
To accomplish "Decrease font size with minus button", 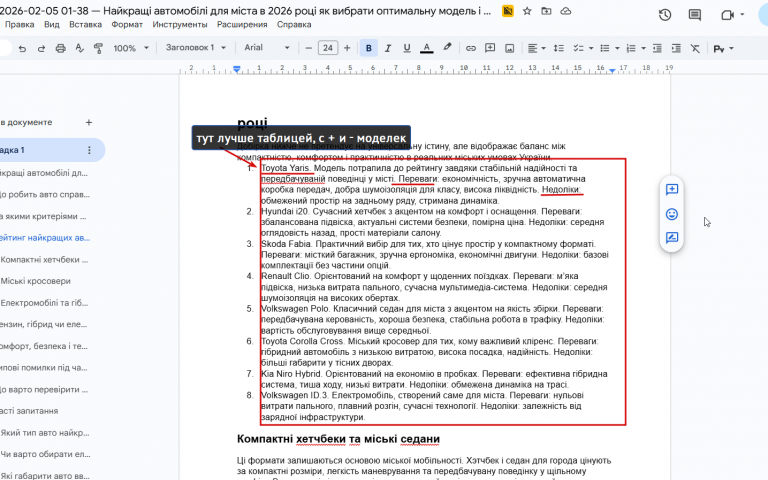I will coord(309,48).
